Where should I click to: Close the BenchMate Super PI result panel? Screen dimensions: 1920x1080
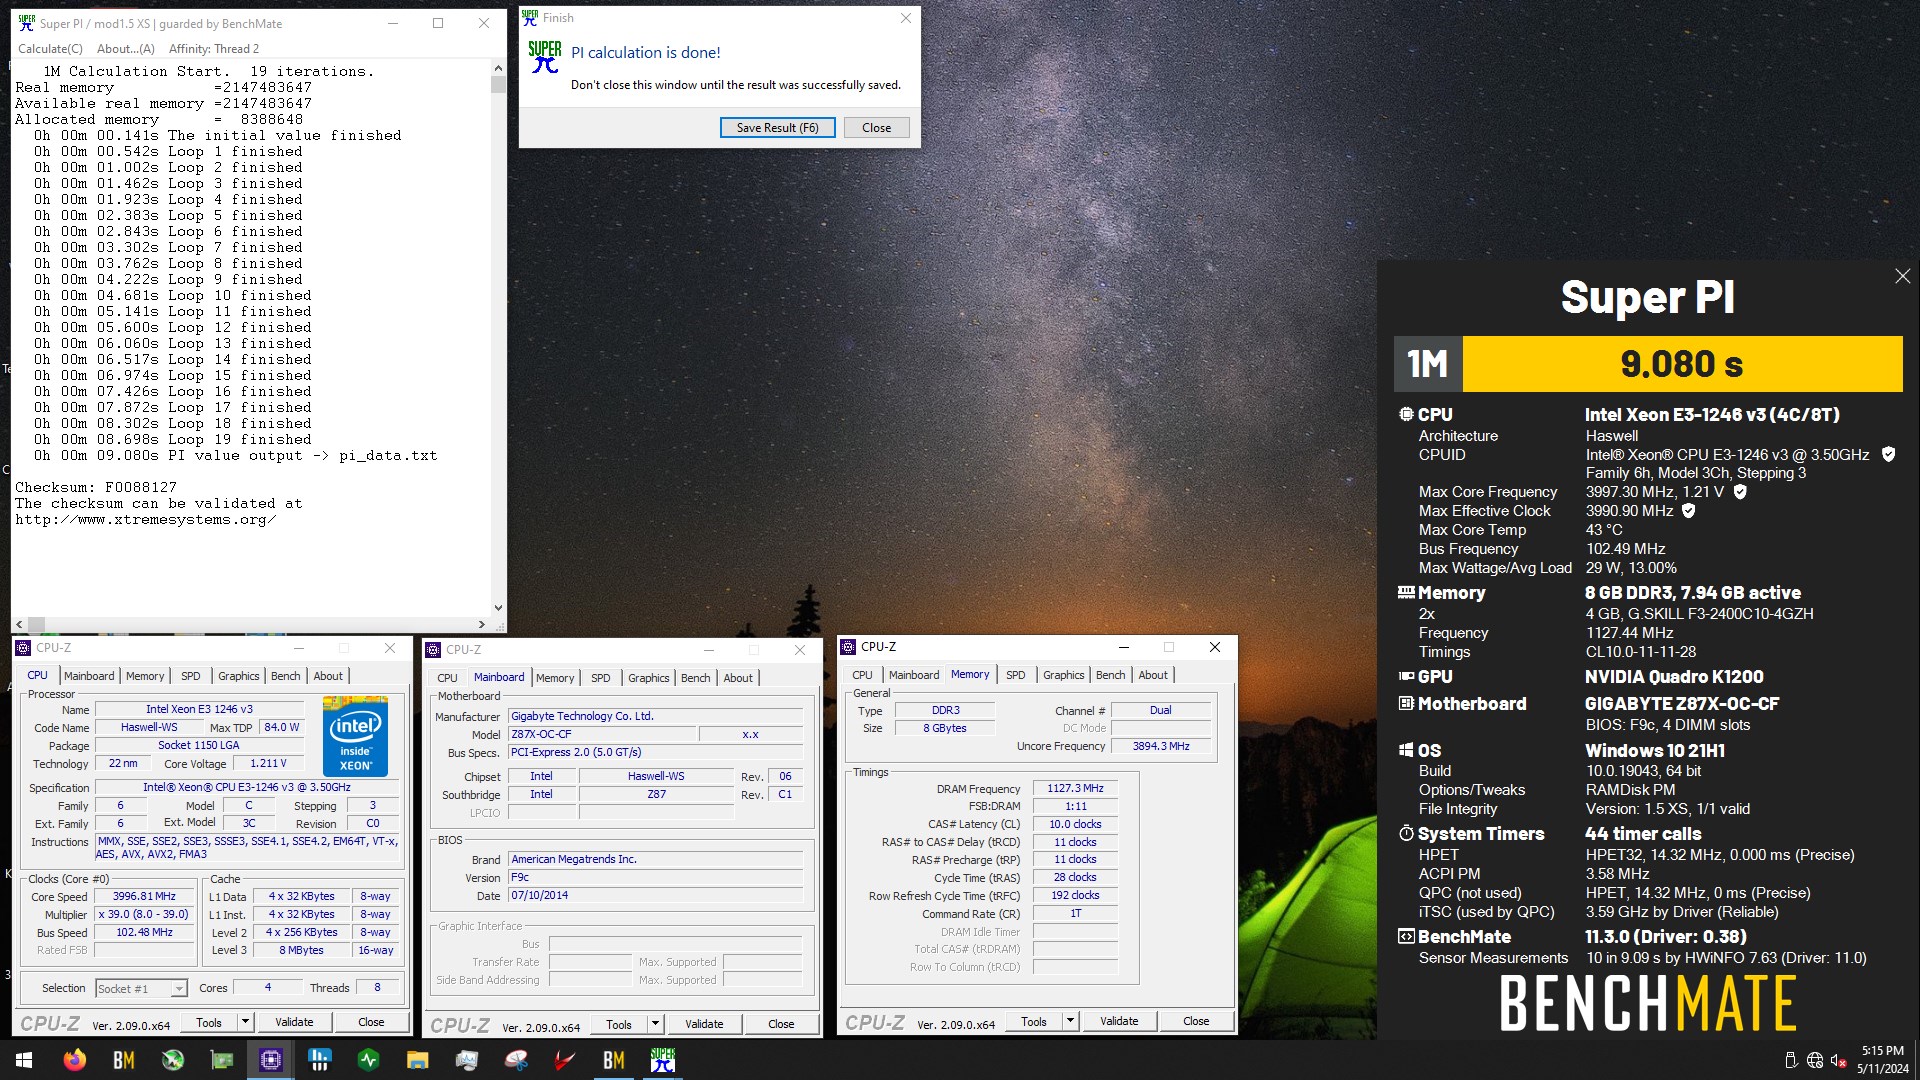point(1902,276)
